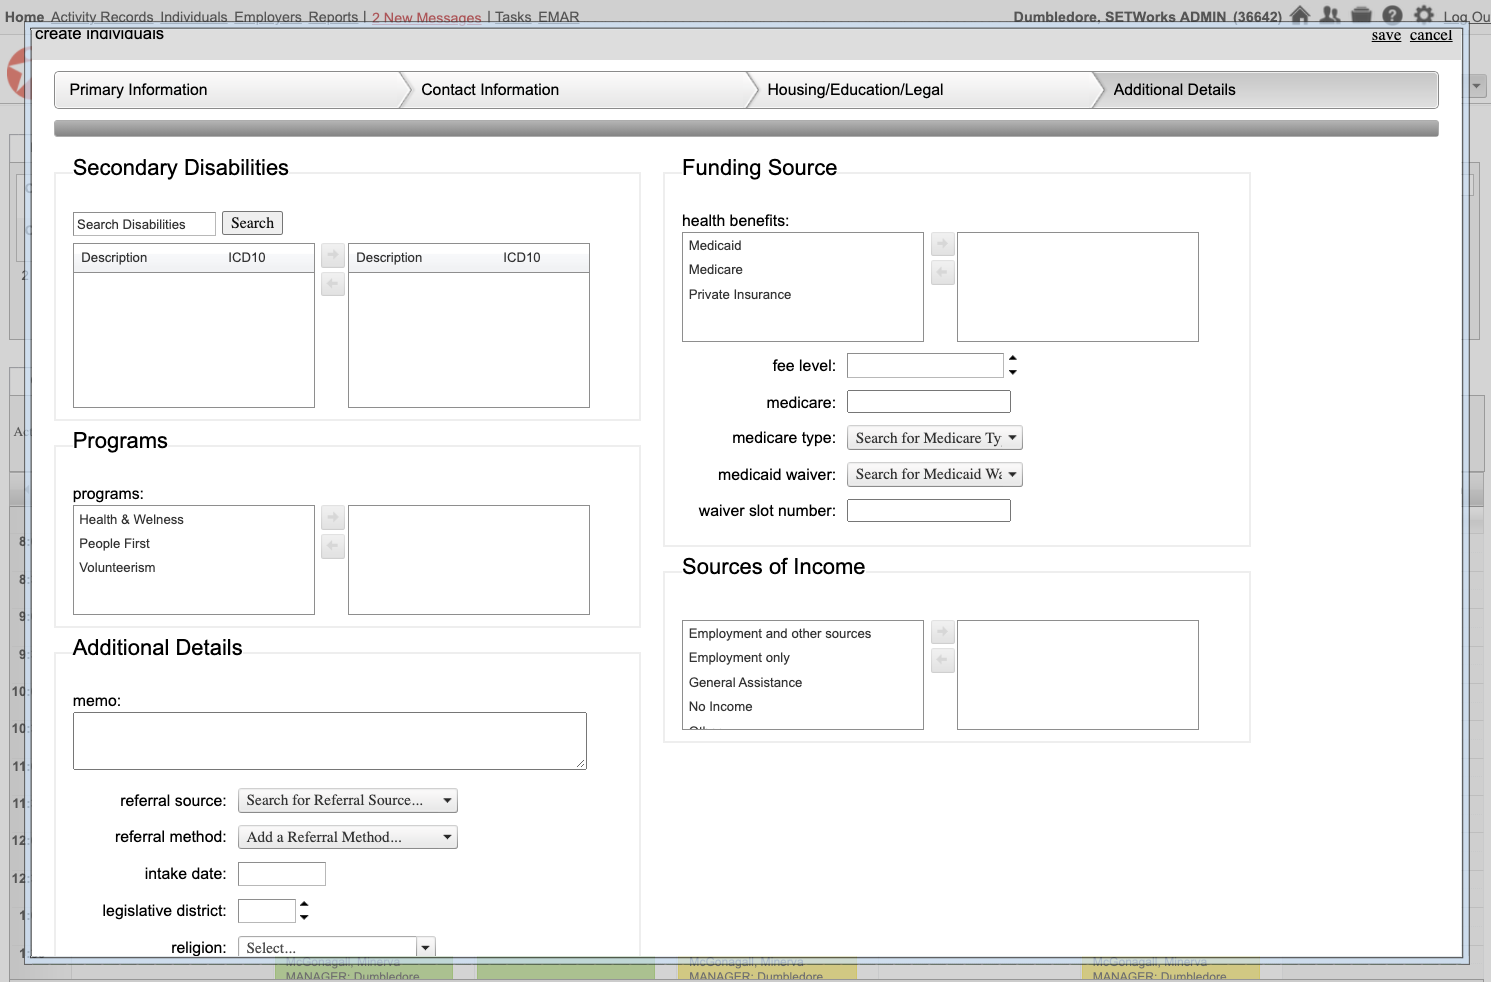
Task: Click the Search disabilities button
Action: [x=252, y=223]
